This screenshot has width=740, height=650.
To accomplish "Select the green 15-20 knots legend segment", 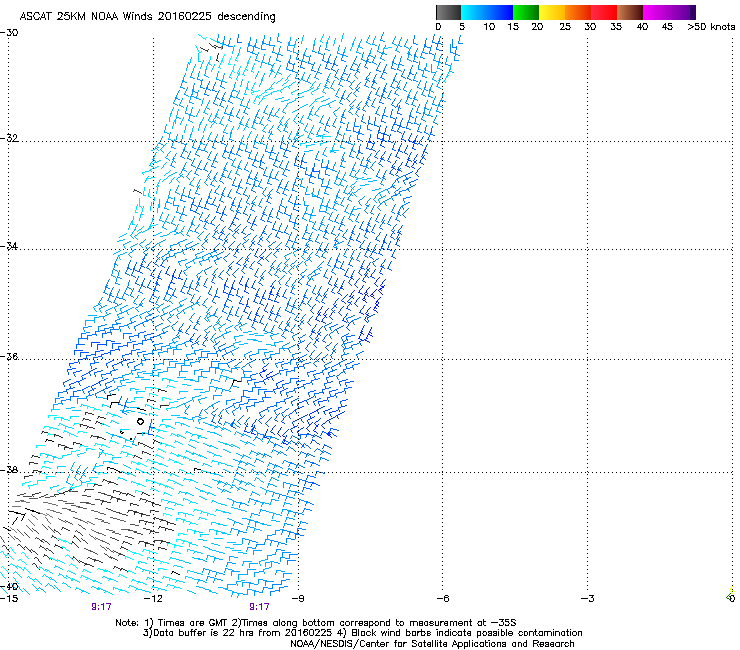I will 526,12.
